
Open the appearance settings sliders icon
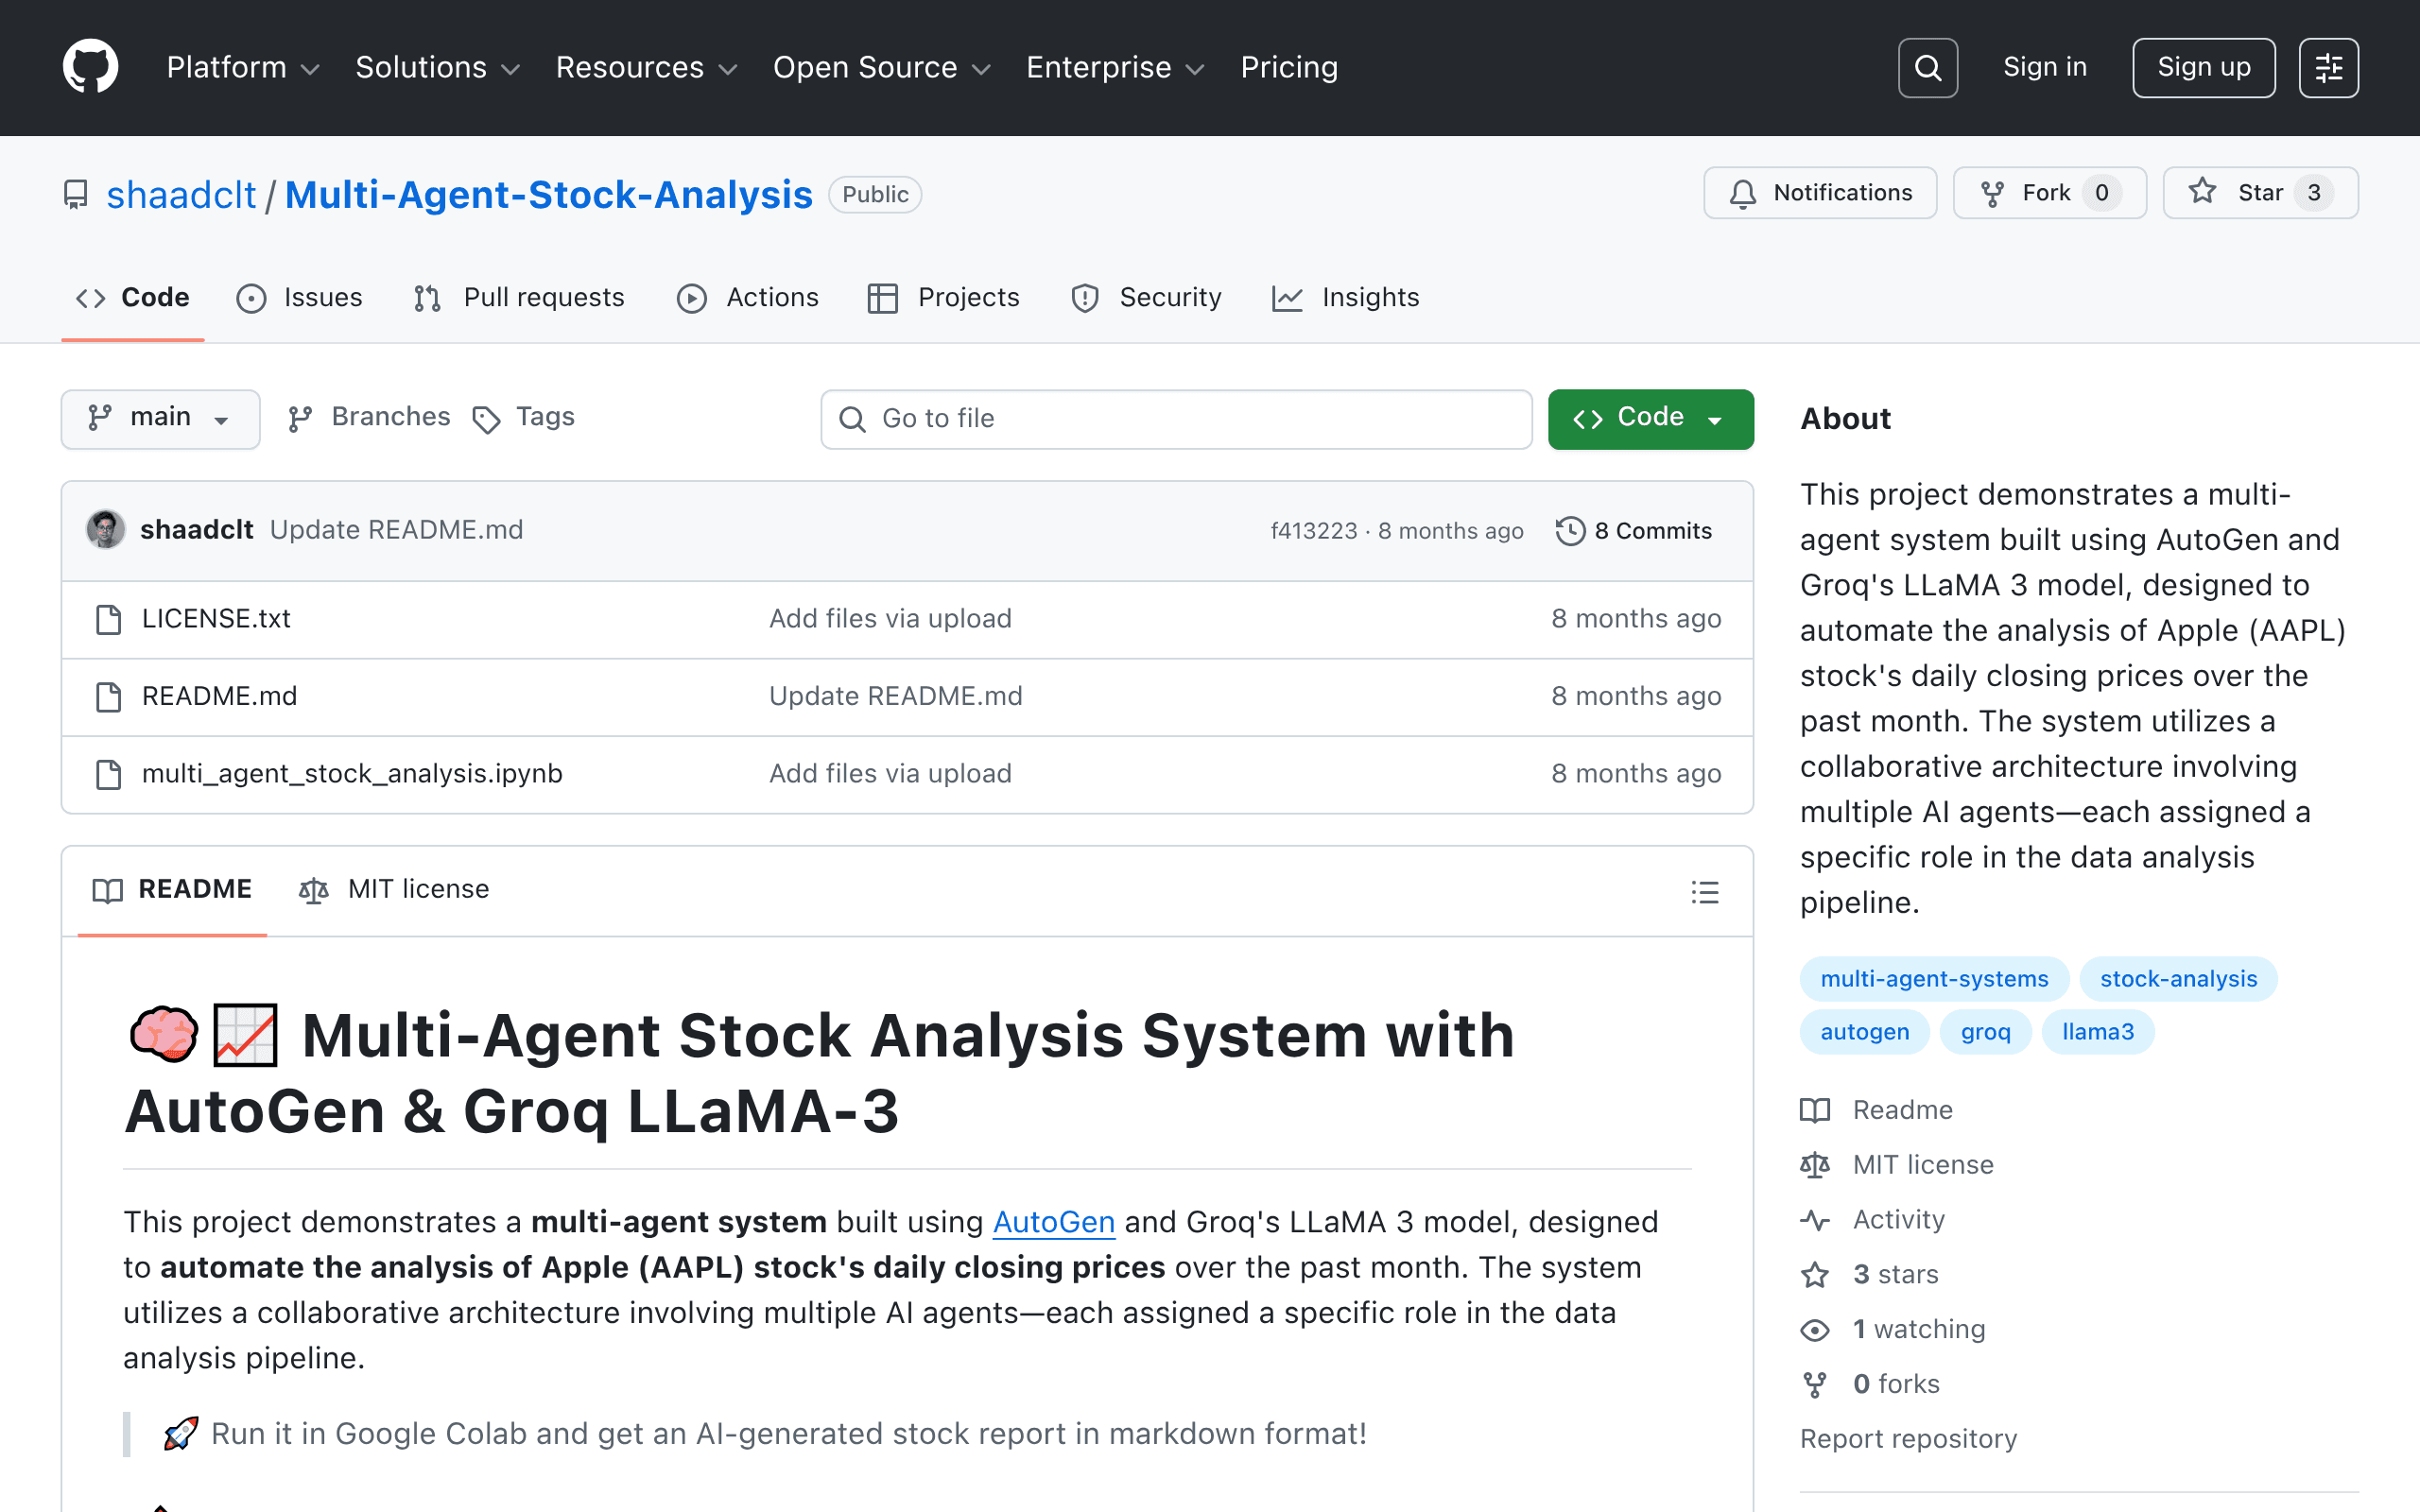coord(2328,68)
